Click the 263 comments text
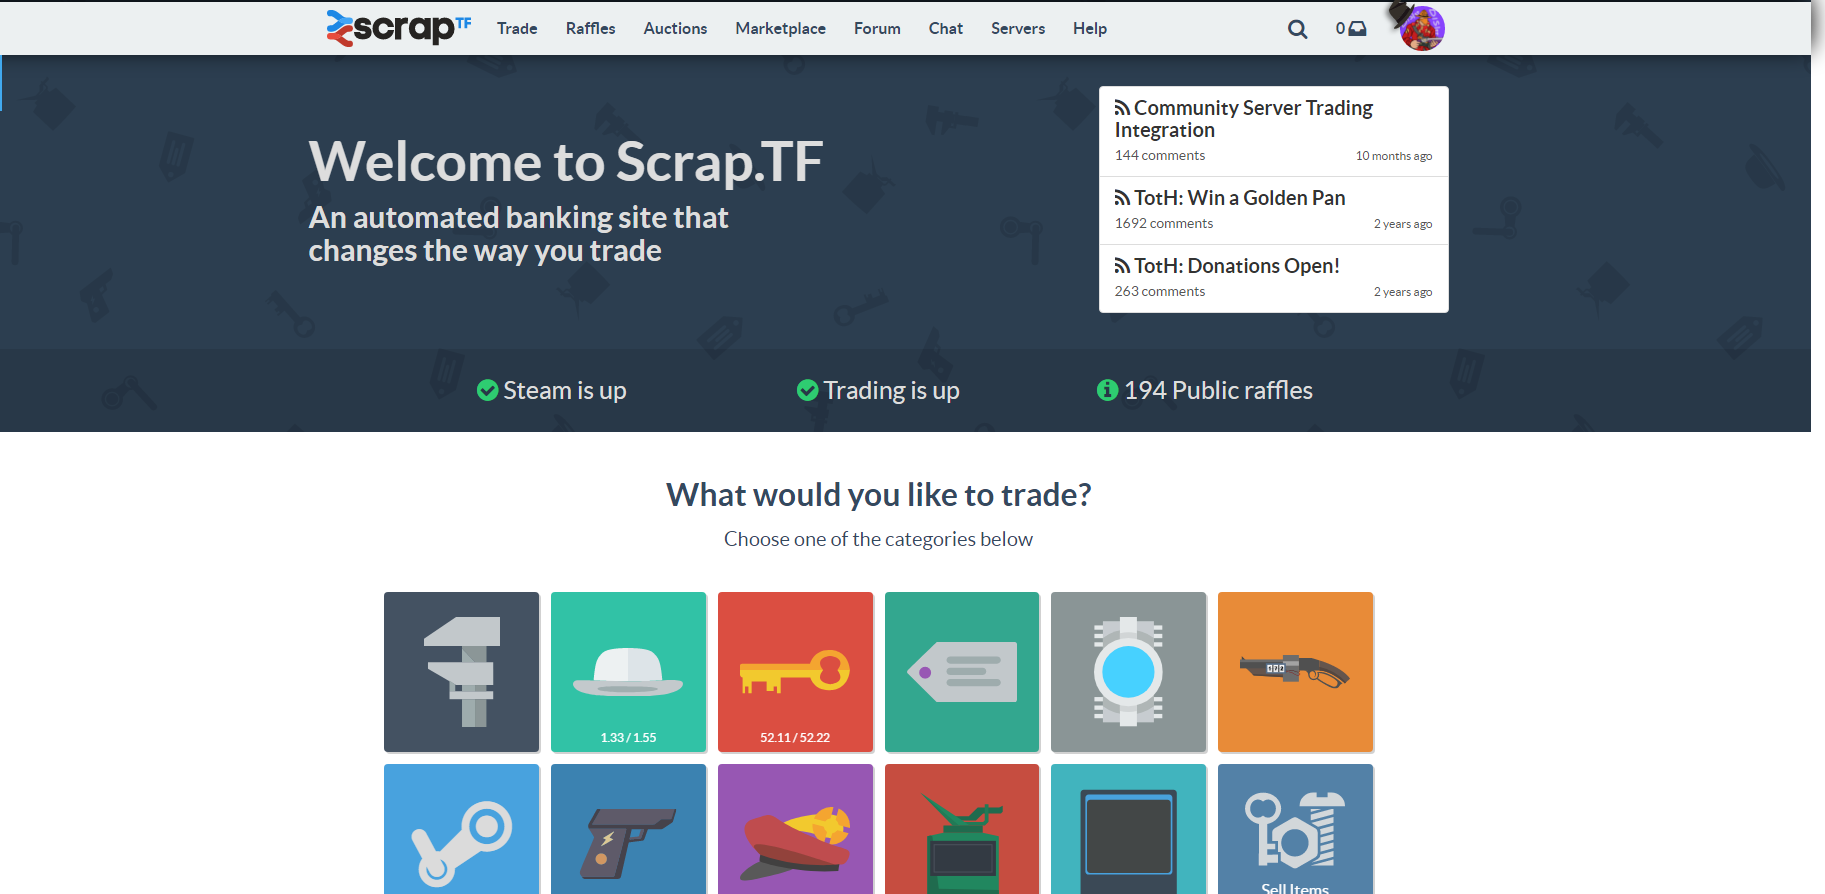Viewport: 1825px width, 894px height. point(1160,291)
